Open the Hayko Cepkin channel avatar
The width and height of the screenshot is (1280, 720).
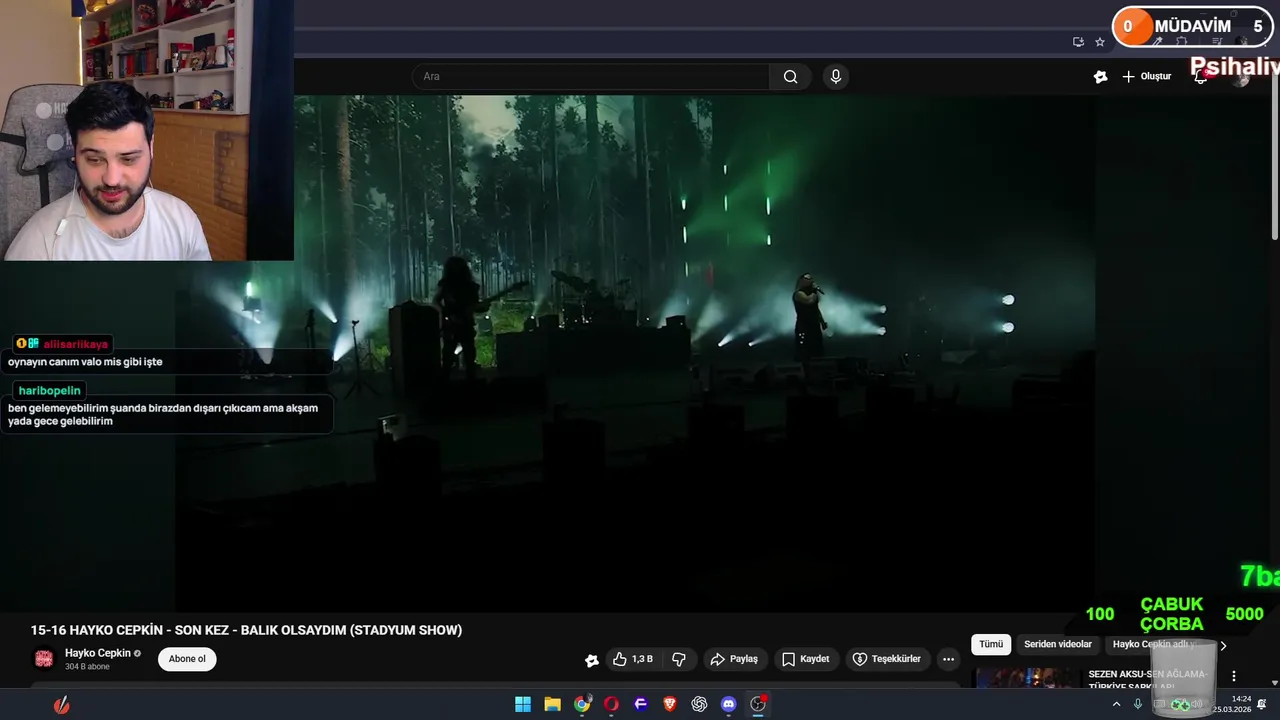tap(44, 658)
